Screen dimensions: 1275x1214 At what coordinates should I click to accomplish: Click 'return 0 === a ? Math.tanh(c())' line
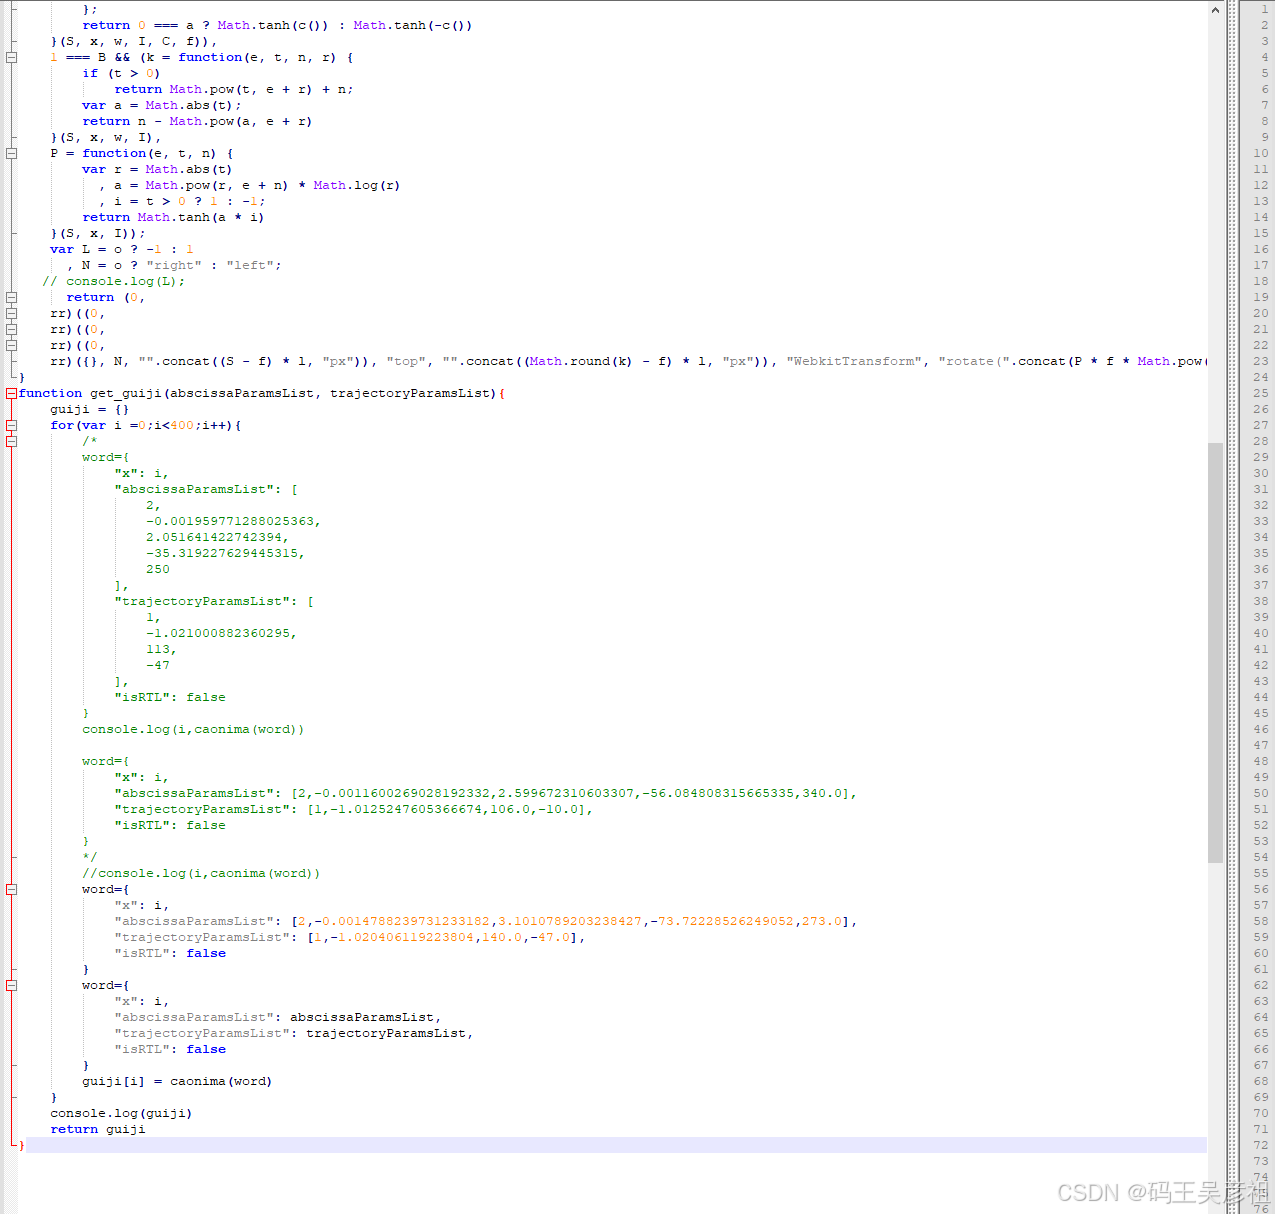pyautogui.click(x=277, y=25)
